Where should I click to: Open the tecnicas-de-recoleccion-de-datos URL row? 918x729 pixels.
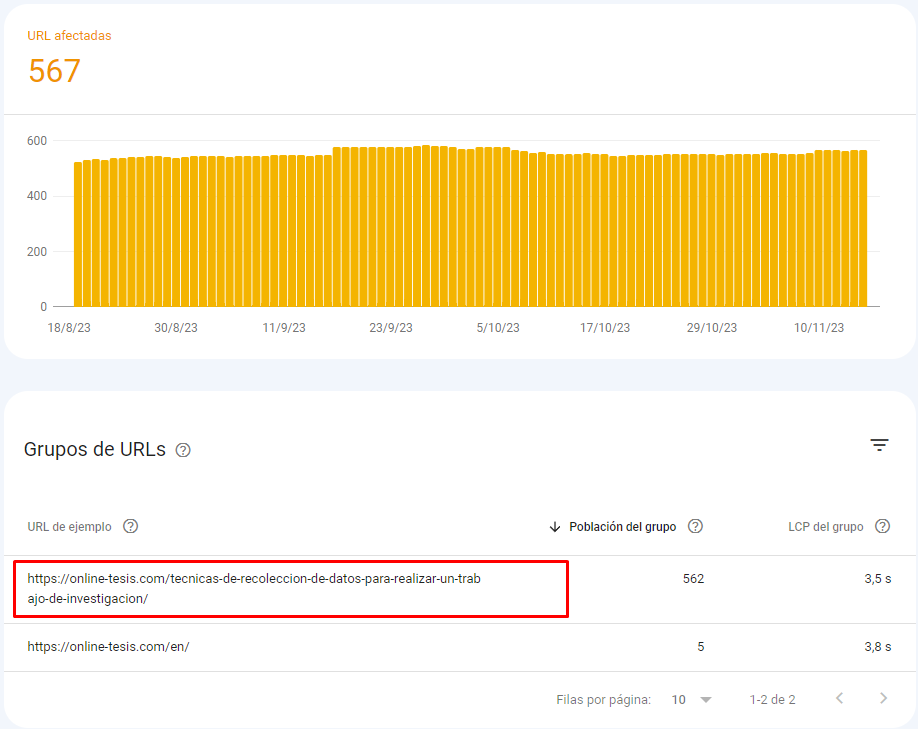tap(459, 589)
